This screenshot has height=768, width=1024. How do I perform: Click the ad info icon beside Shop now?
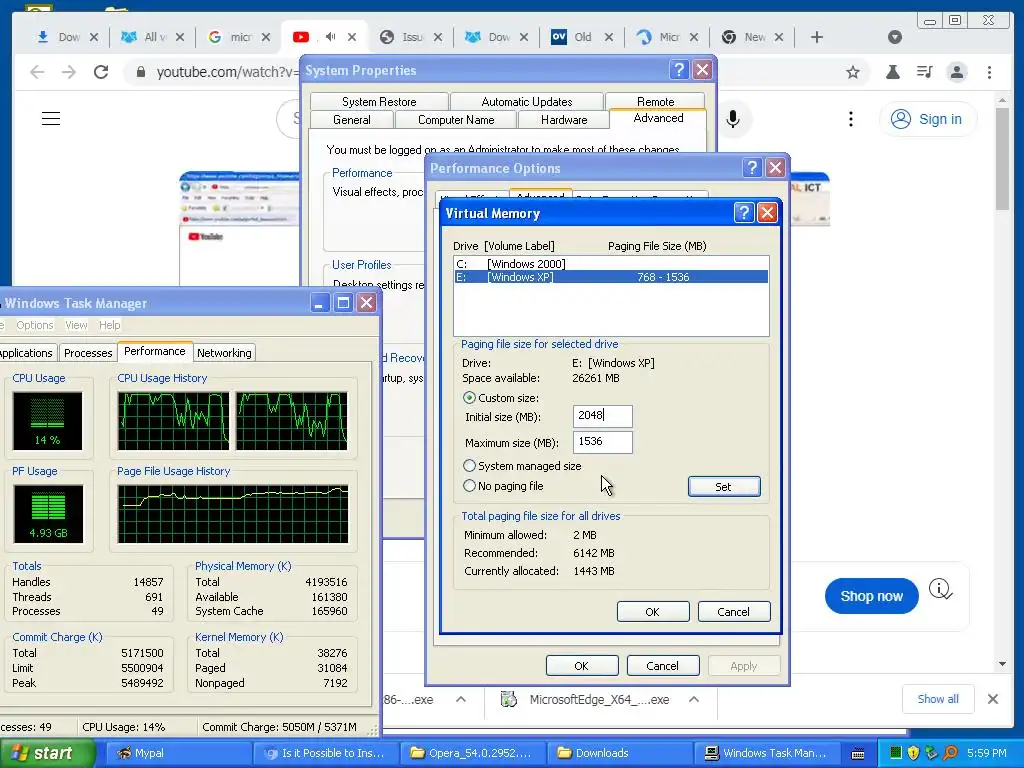940,590
